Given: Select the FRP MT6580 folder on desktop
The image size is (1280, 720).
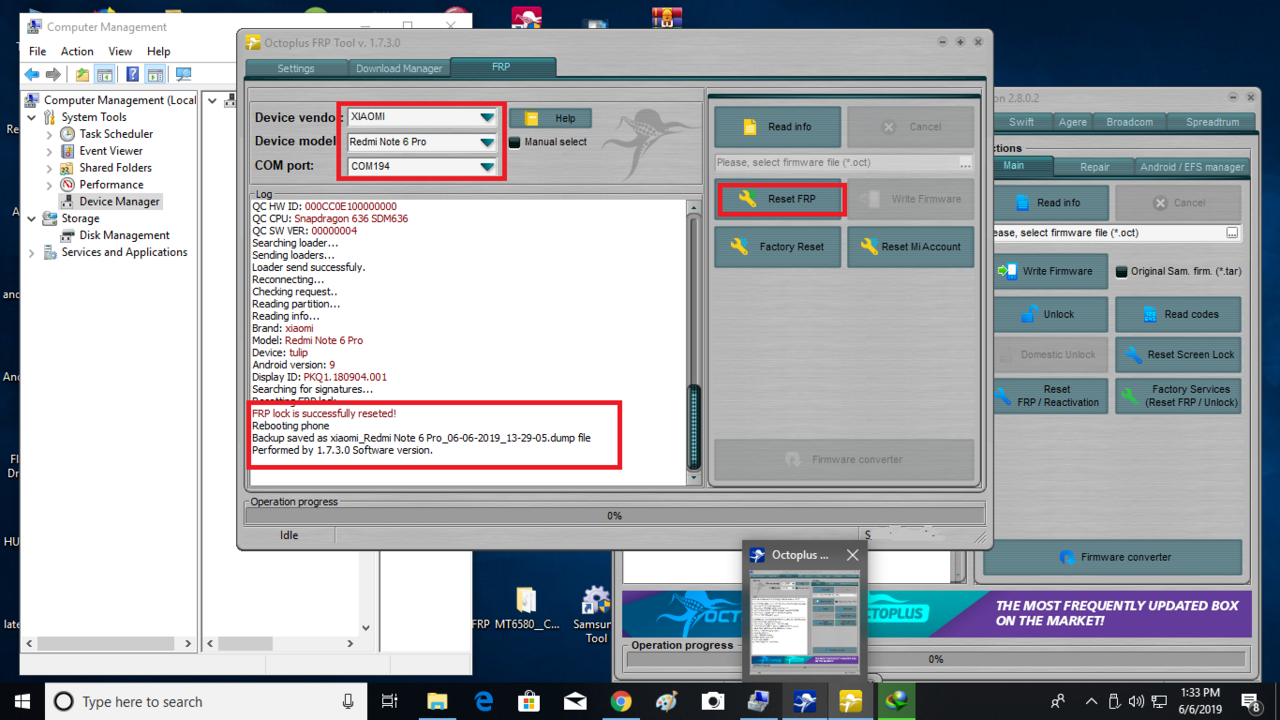Looking at the screenshot, I should [x=524, y=610].
